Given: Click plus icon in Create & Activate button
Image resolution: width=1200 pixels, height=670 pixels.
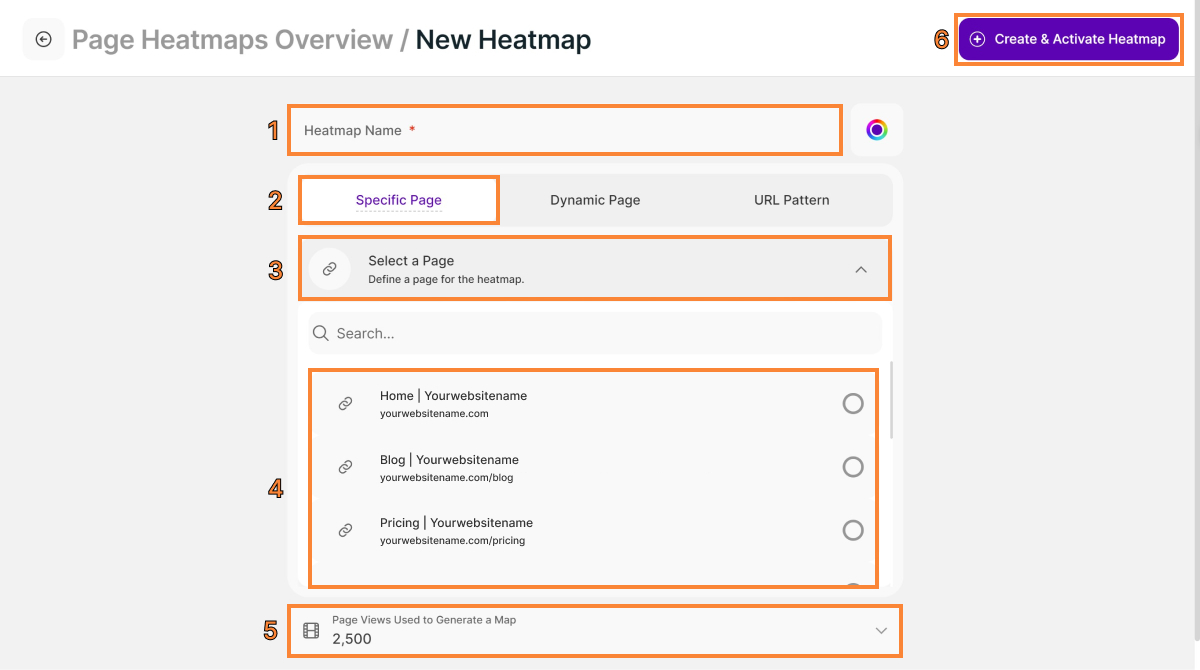Looking at the screenshot, I should pos(978,39).
